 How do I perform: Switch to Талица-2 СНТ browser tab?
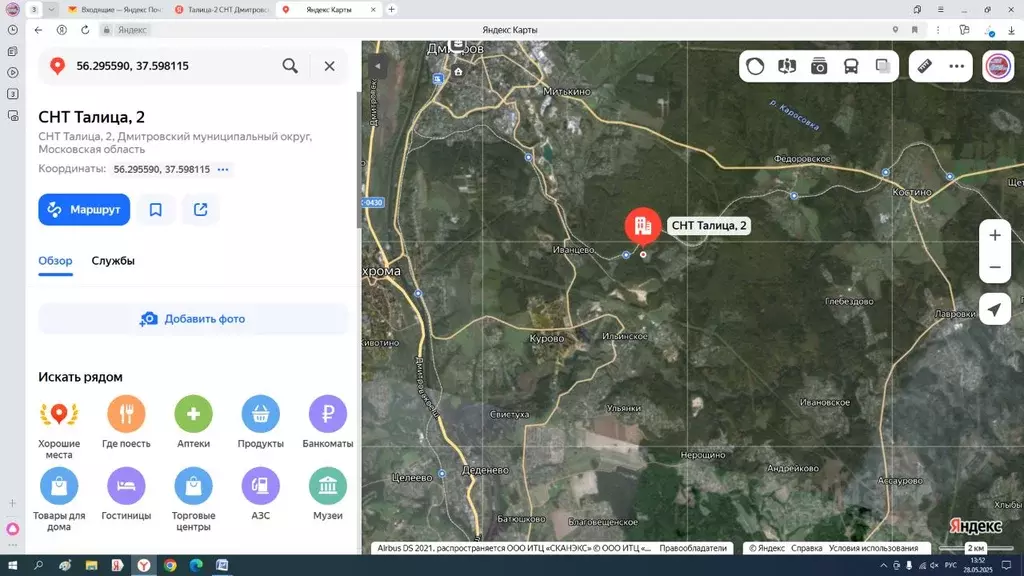[222, 10]
